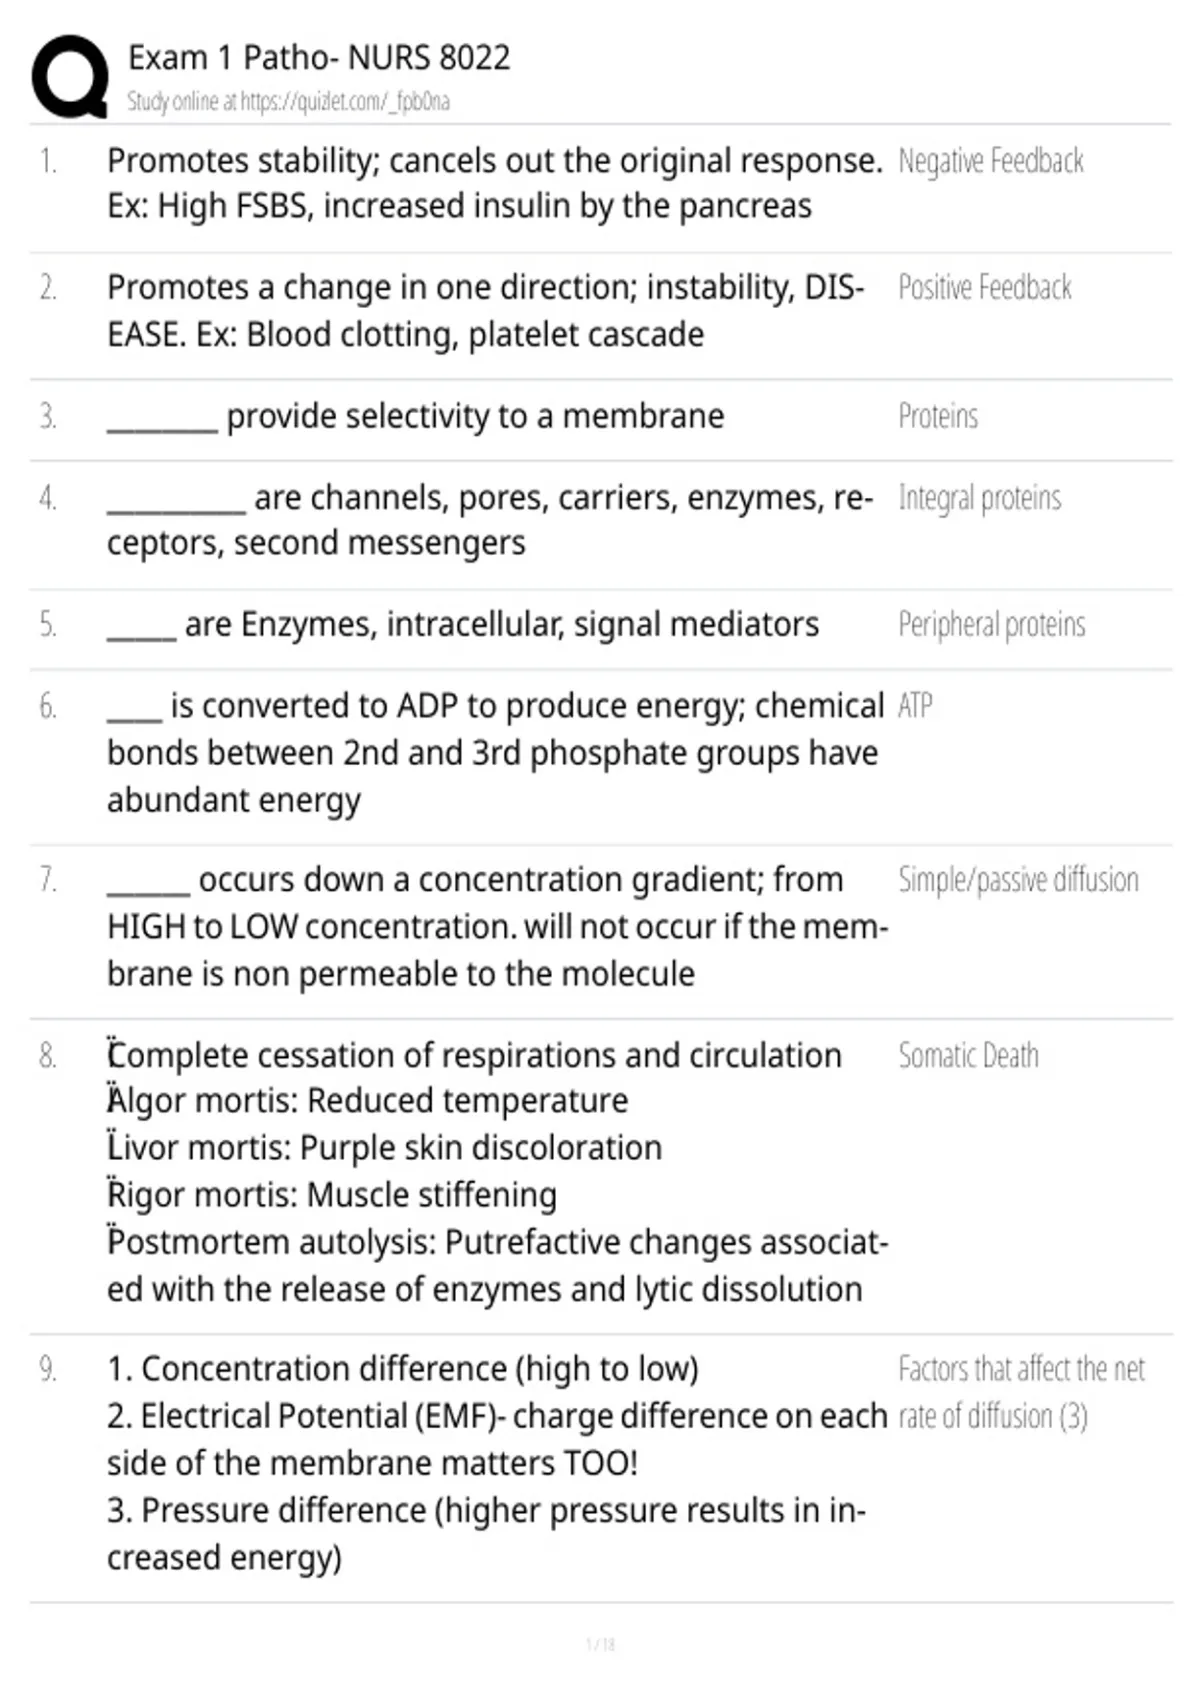This screenshot has height=1700, width=1200.
Task: Click the Simple/passive diffusion answer
Action: (x=1018, y=880)
